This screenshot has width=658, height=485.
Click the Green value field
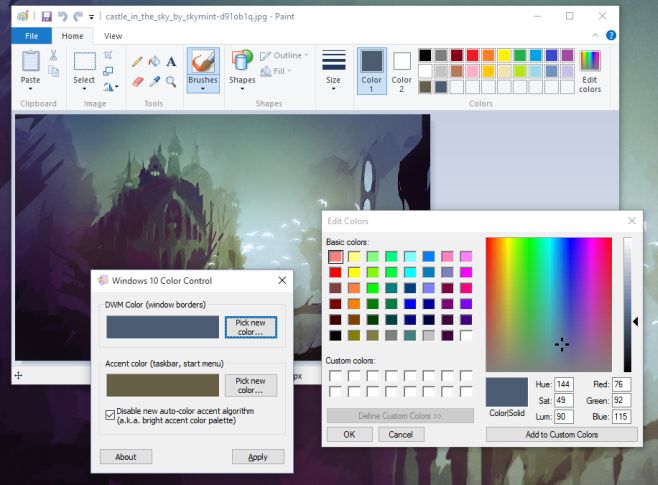(x=621, y=400)
